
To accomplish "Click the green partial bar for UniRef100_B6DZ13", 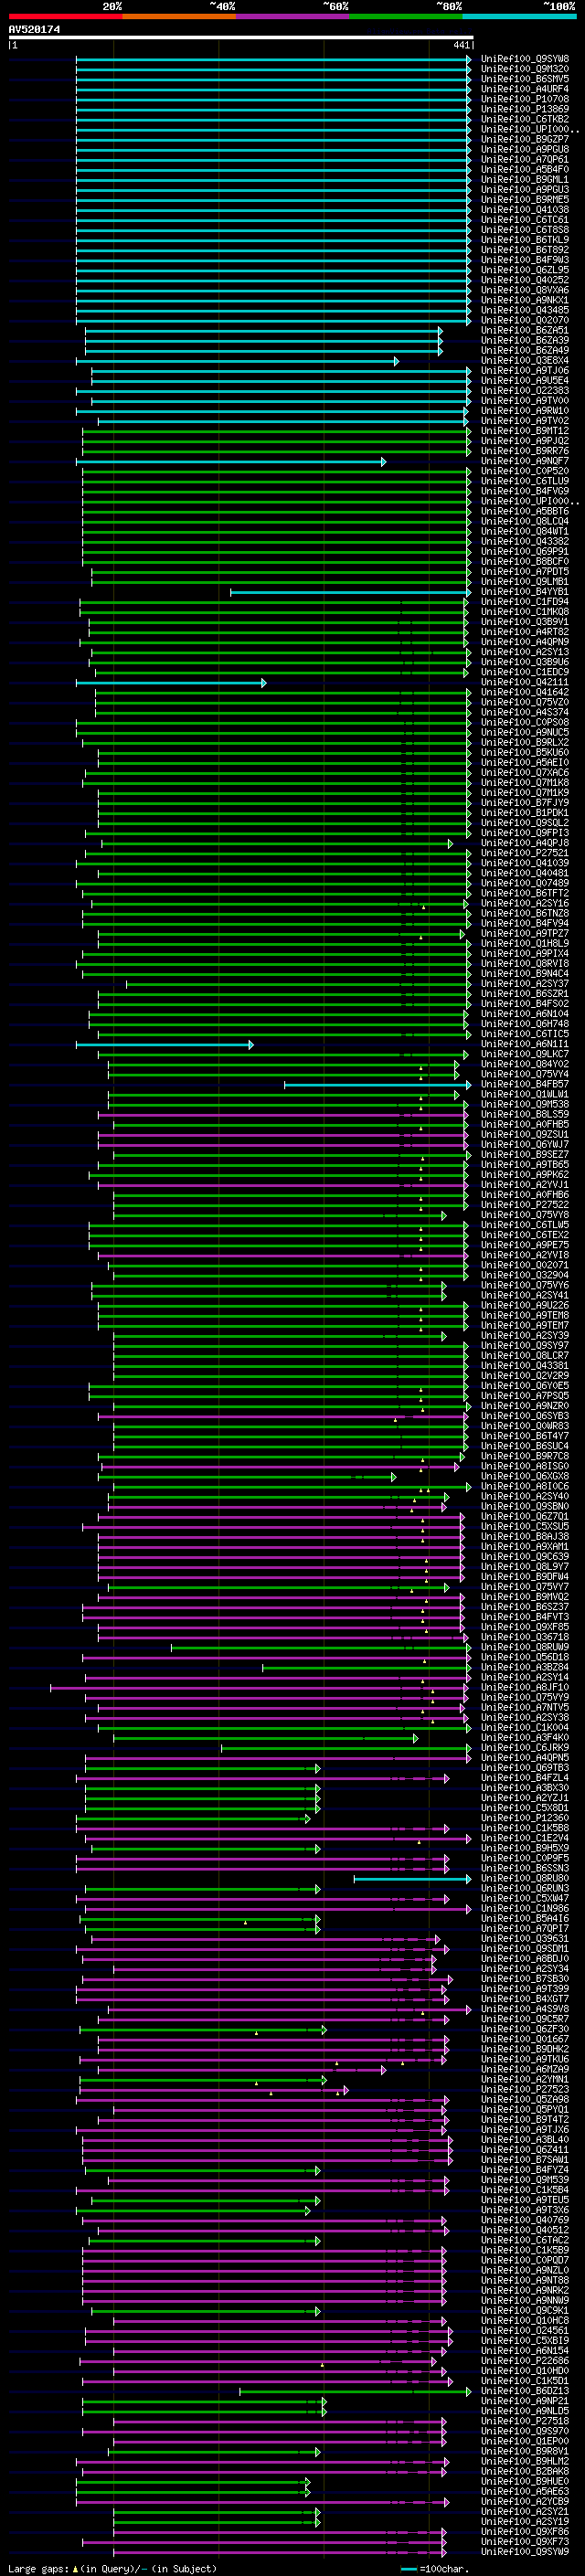I will [x=355, y=2391].
